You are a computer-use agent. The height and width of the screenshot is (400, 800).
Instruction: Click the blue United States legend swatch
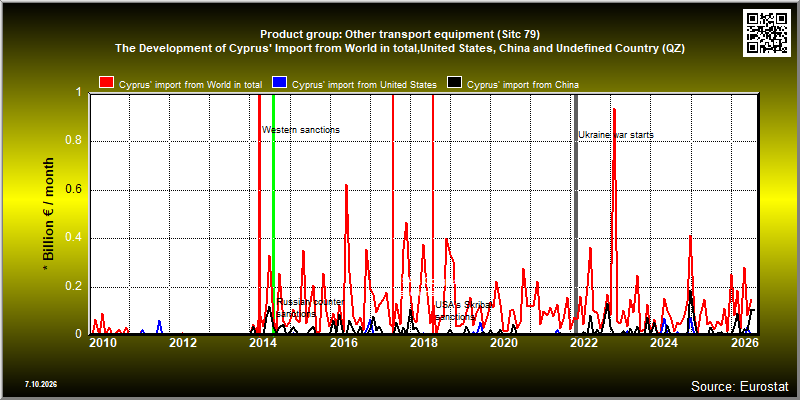(280, 83)
